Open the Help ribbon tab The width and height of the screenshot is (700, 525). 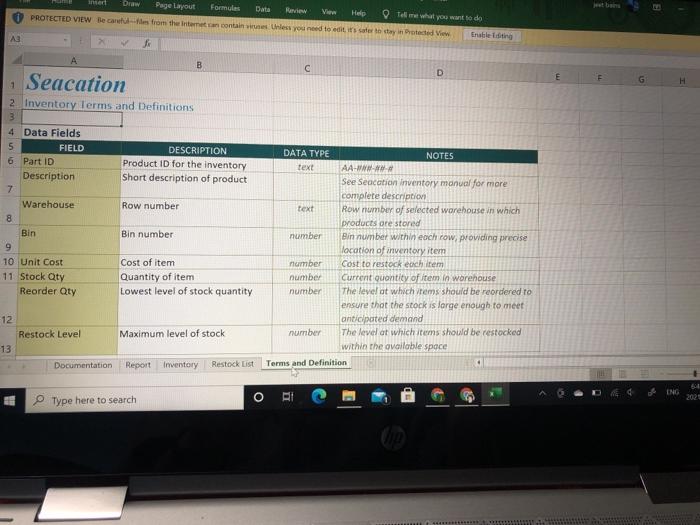[x=358, y=13]
